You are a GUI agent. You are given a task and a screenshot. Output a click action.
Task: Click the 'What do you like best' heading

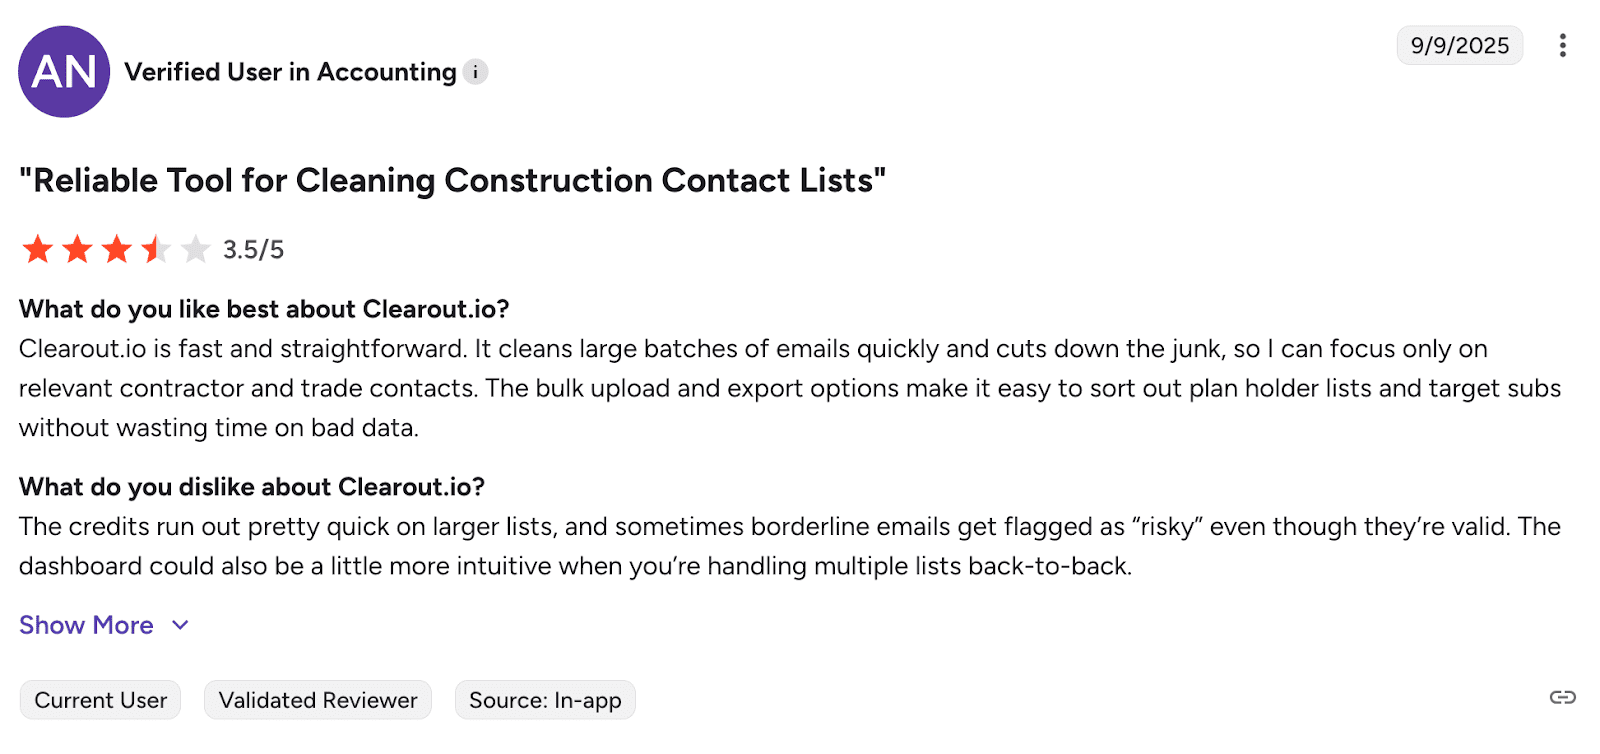pos(264,309)
